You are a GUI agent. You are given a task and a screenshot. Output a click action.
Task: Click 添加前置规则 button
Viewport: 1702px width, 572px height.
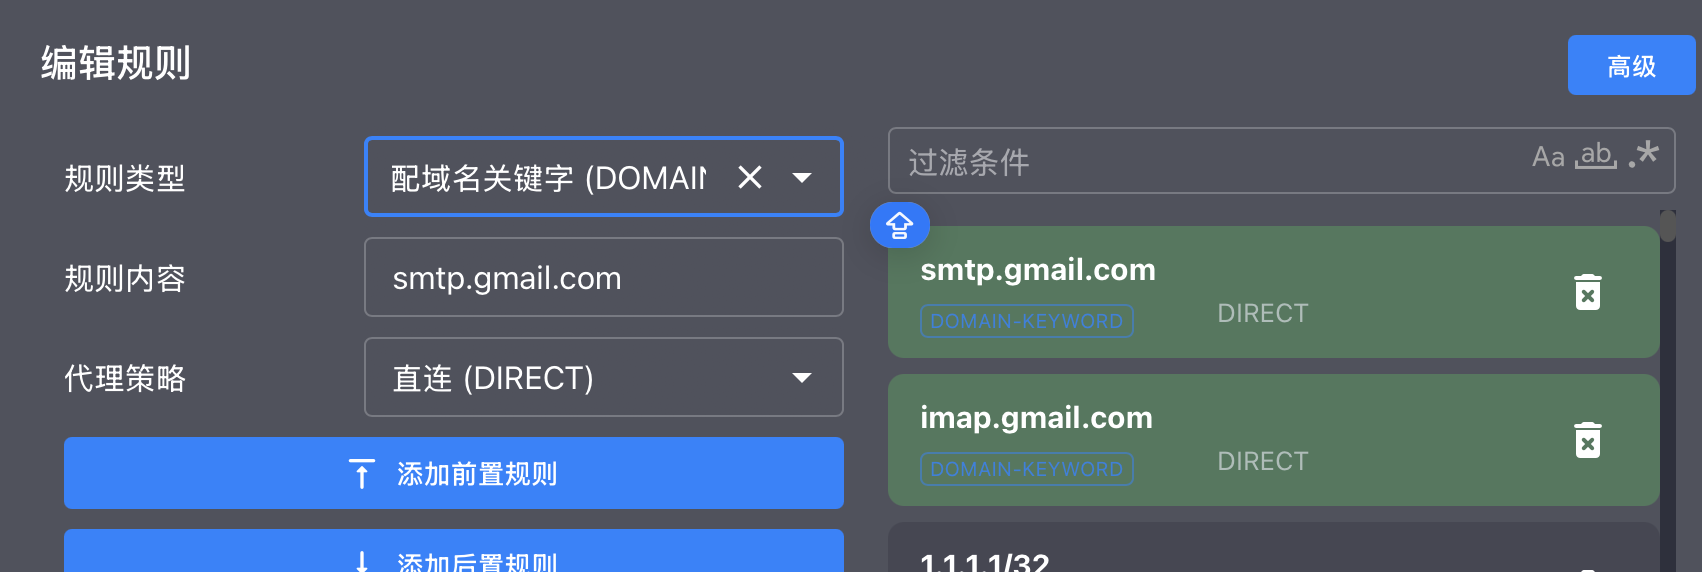(x=454, y=473)
